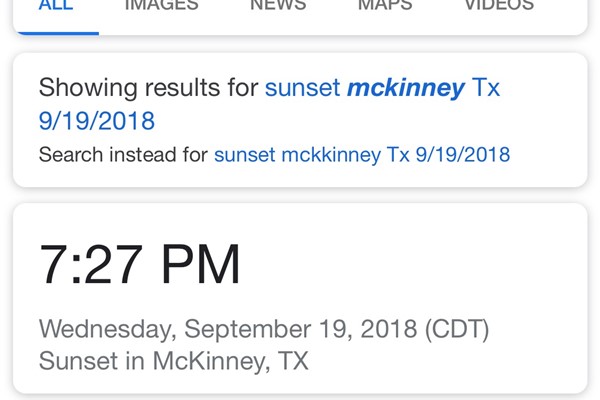Tap the "Showing results for" text
Screen dimensions: 600x400
pyautogui.click(x=148, y=88)
